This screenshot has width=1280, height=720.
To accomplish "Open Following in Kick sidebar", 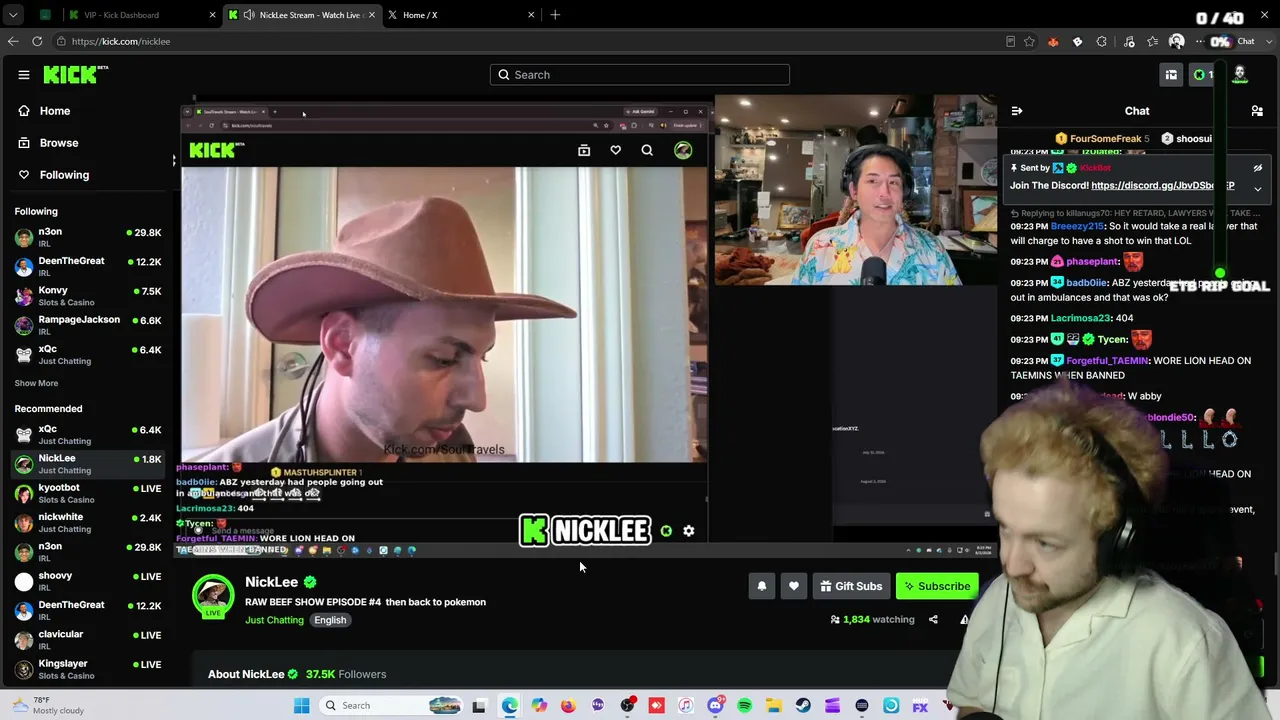I will tap(64, 175).
